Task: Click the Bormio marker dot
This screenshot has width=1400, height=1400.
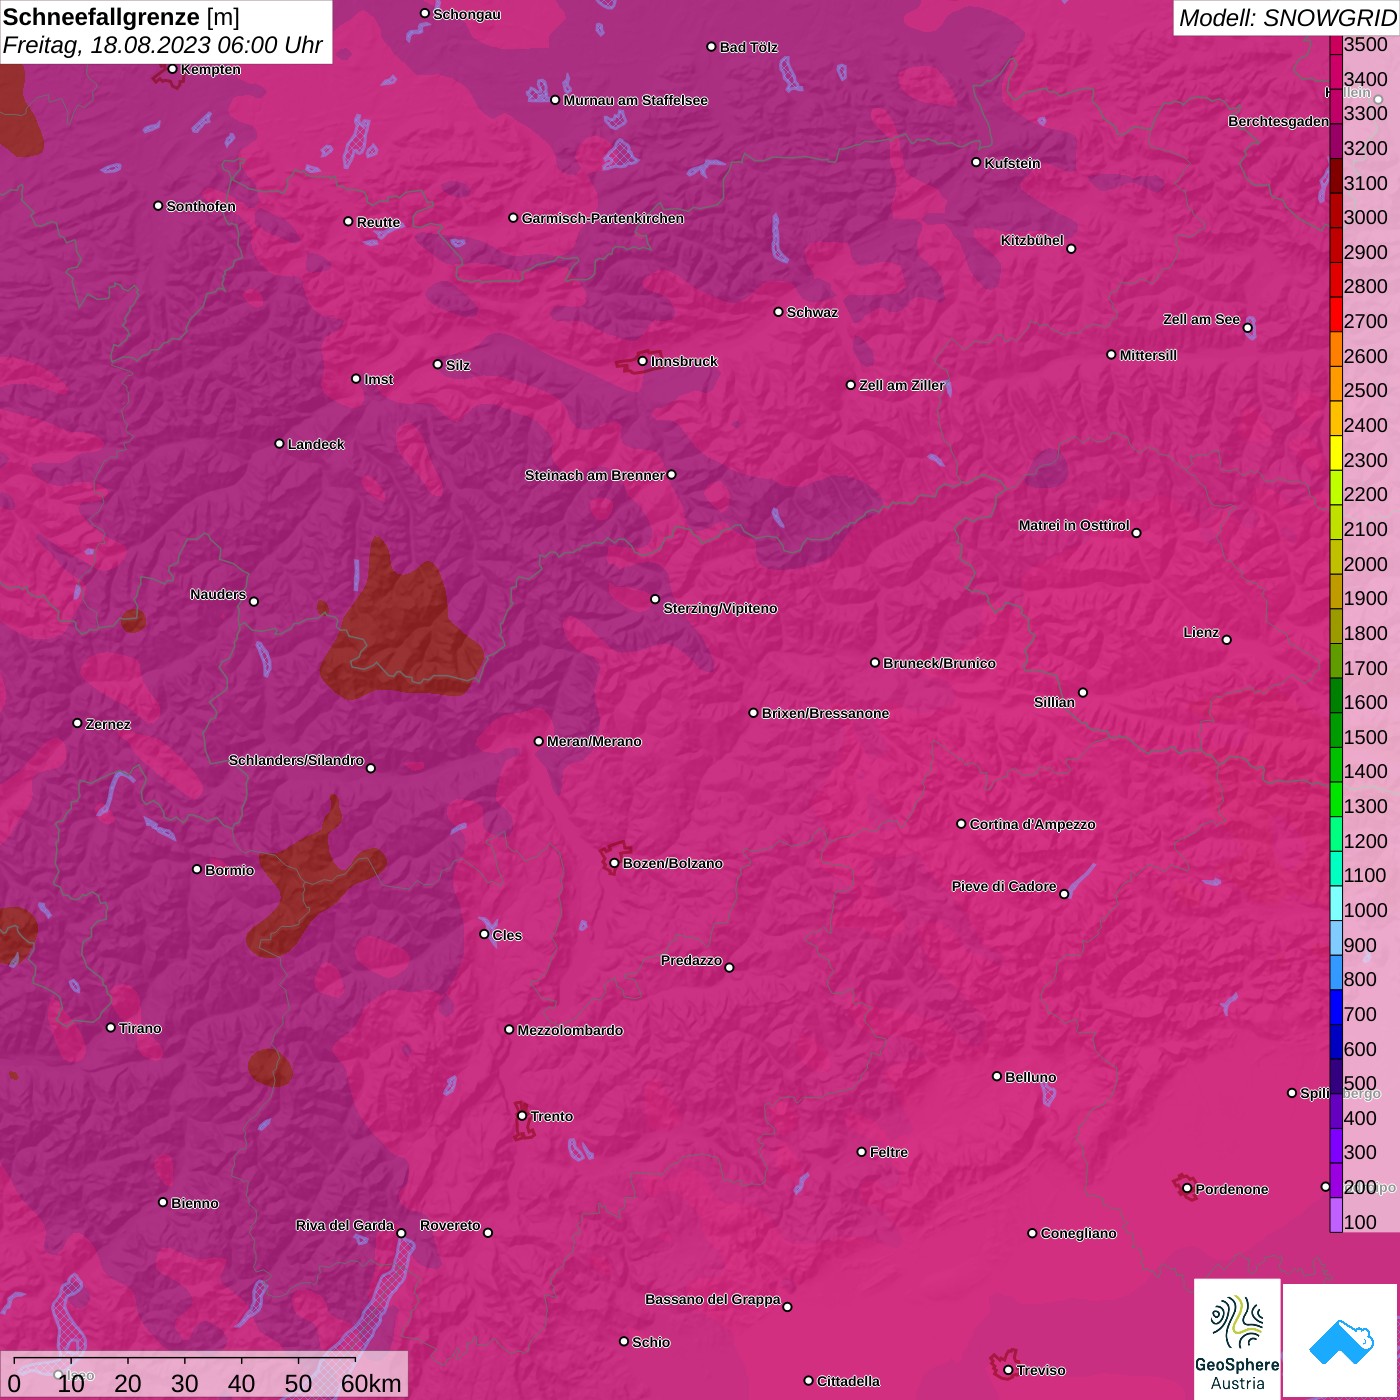Action: point(197,869)
